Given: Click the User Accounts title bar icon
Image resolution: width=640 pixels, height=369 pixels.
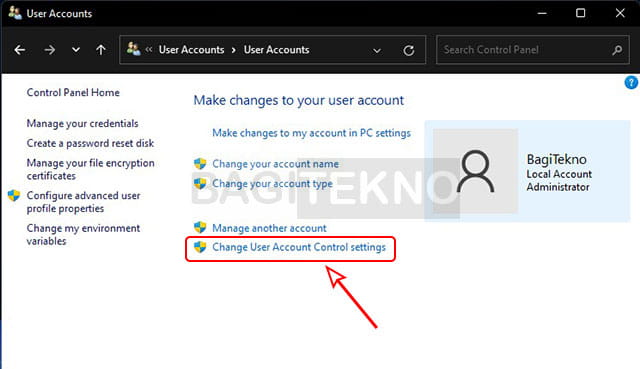Looking at the screenshot, I should click(x=15, y=13).
